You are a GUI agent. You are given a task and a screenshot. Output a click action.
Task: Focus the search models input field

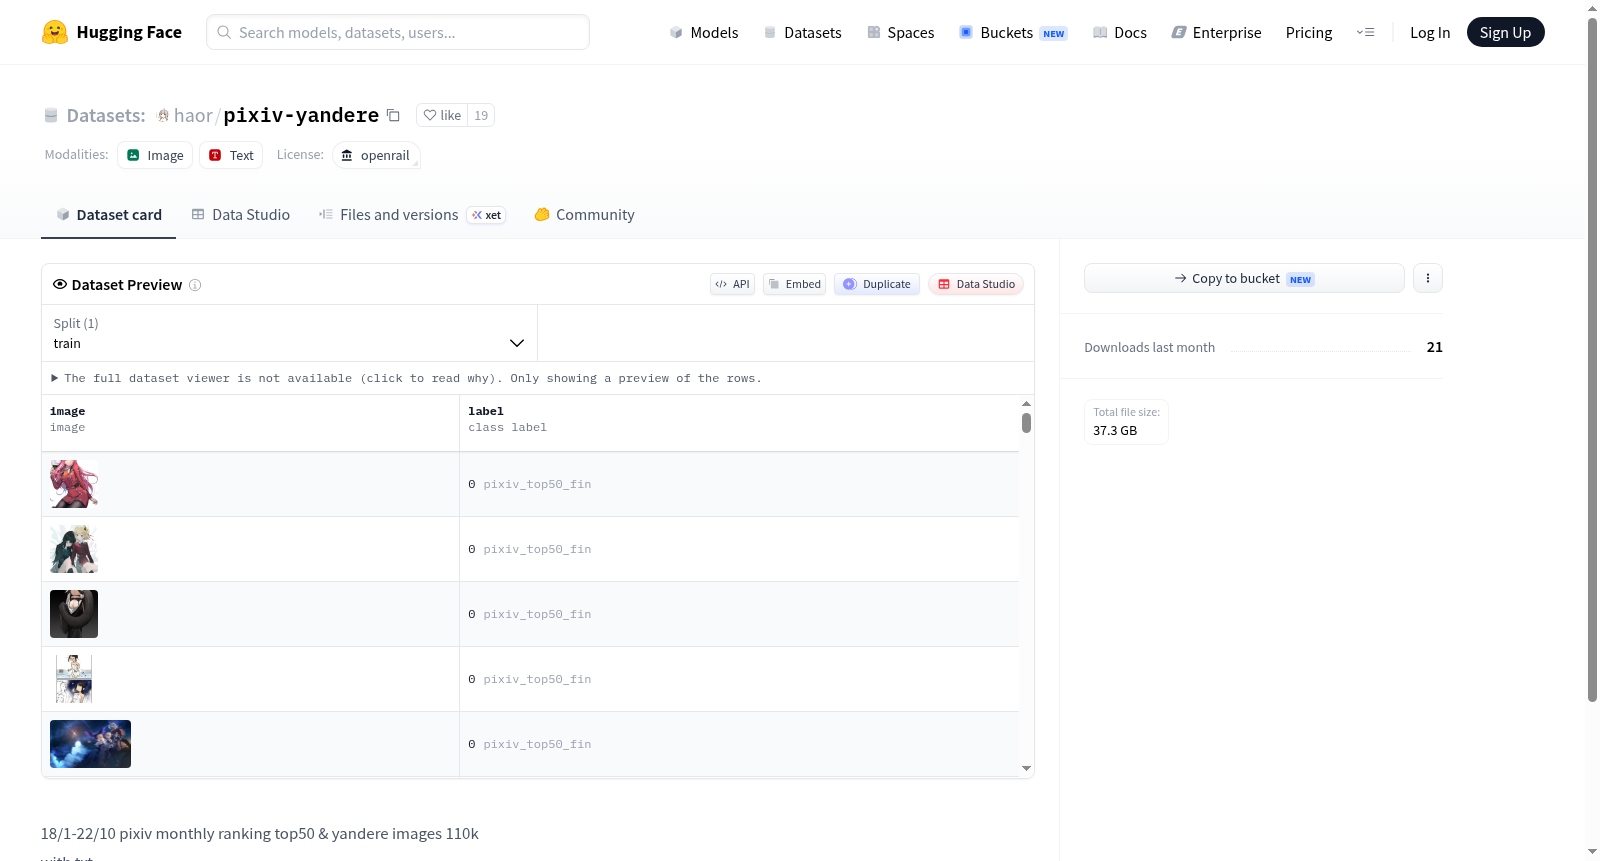coord(398,32)
